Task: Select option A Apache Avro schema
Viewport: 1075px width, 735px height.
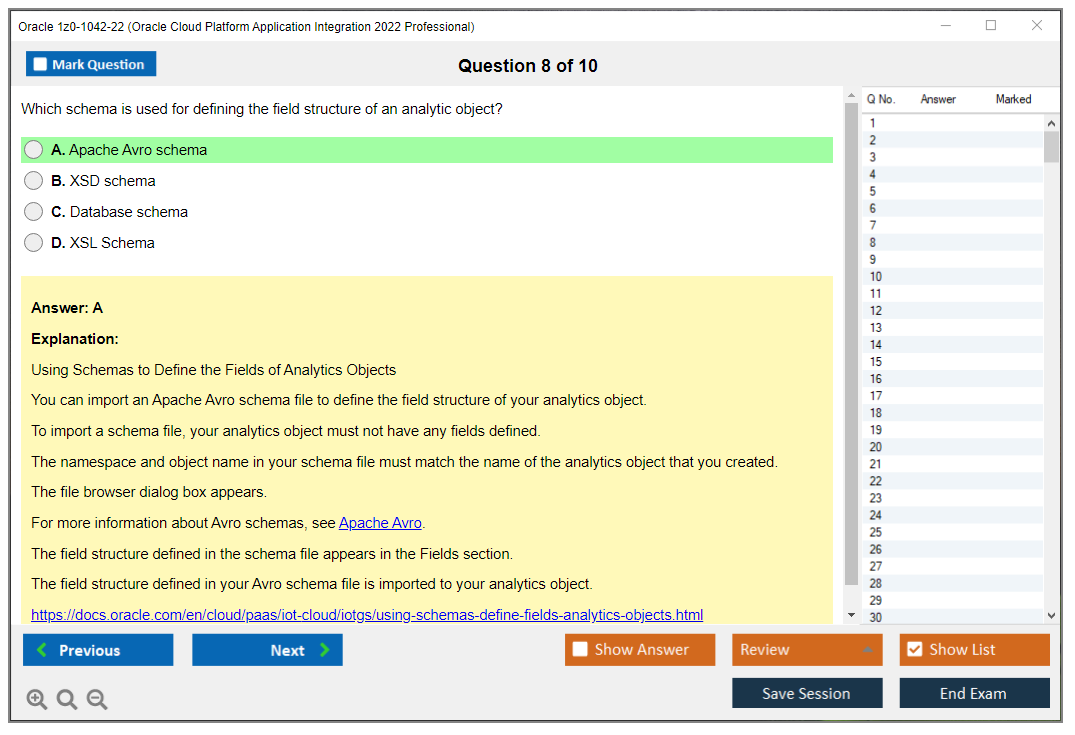Action: point(34,150)
